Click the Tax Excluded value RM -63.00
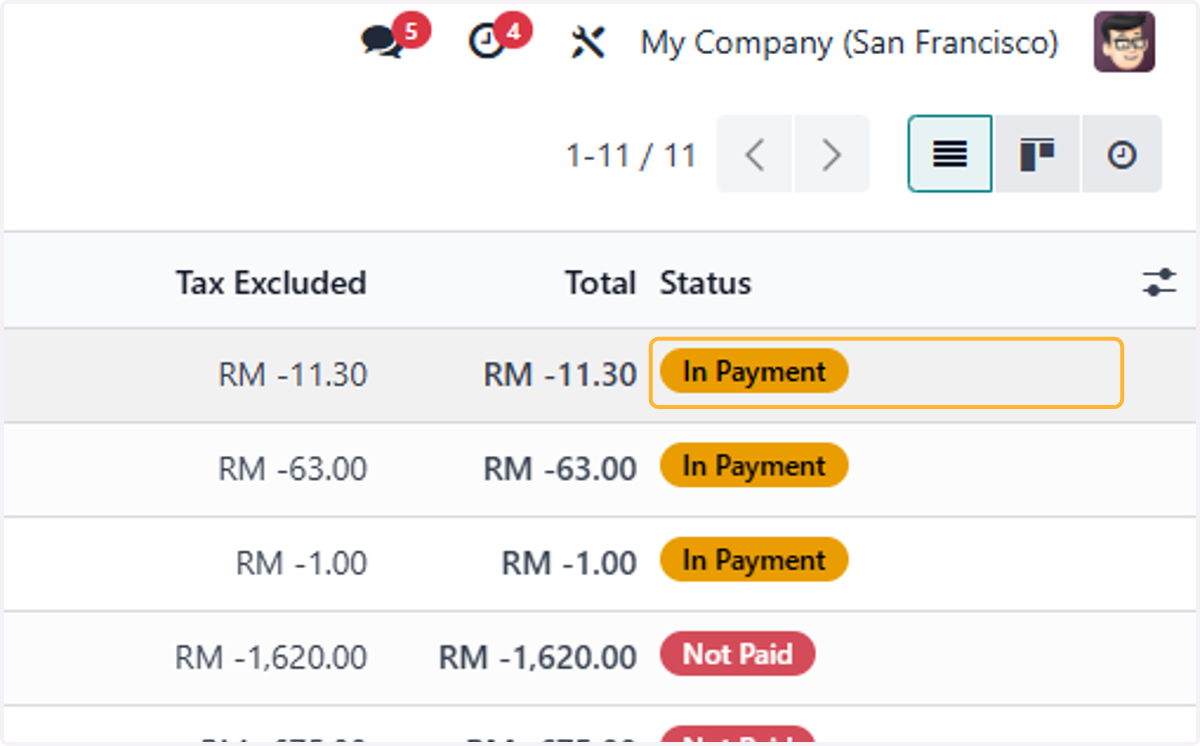 click(x=293, y=469)
